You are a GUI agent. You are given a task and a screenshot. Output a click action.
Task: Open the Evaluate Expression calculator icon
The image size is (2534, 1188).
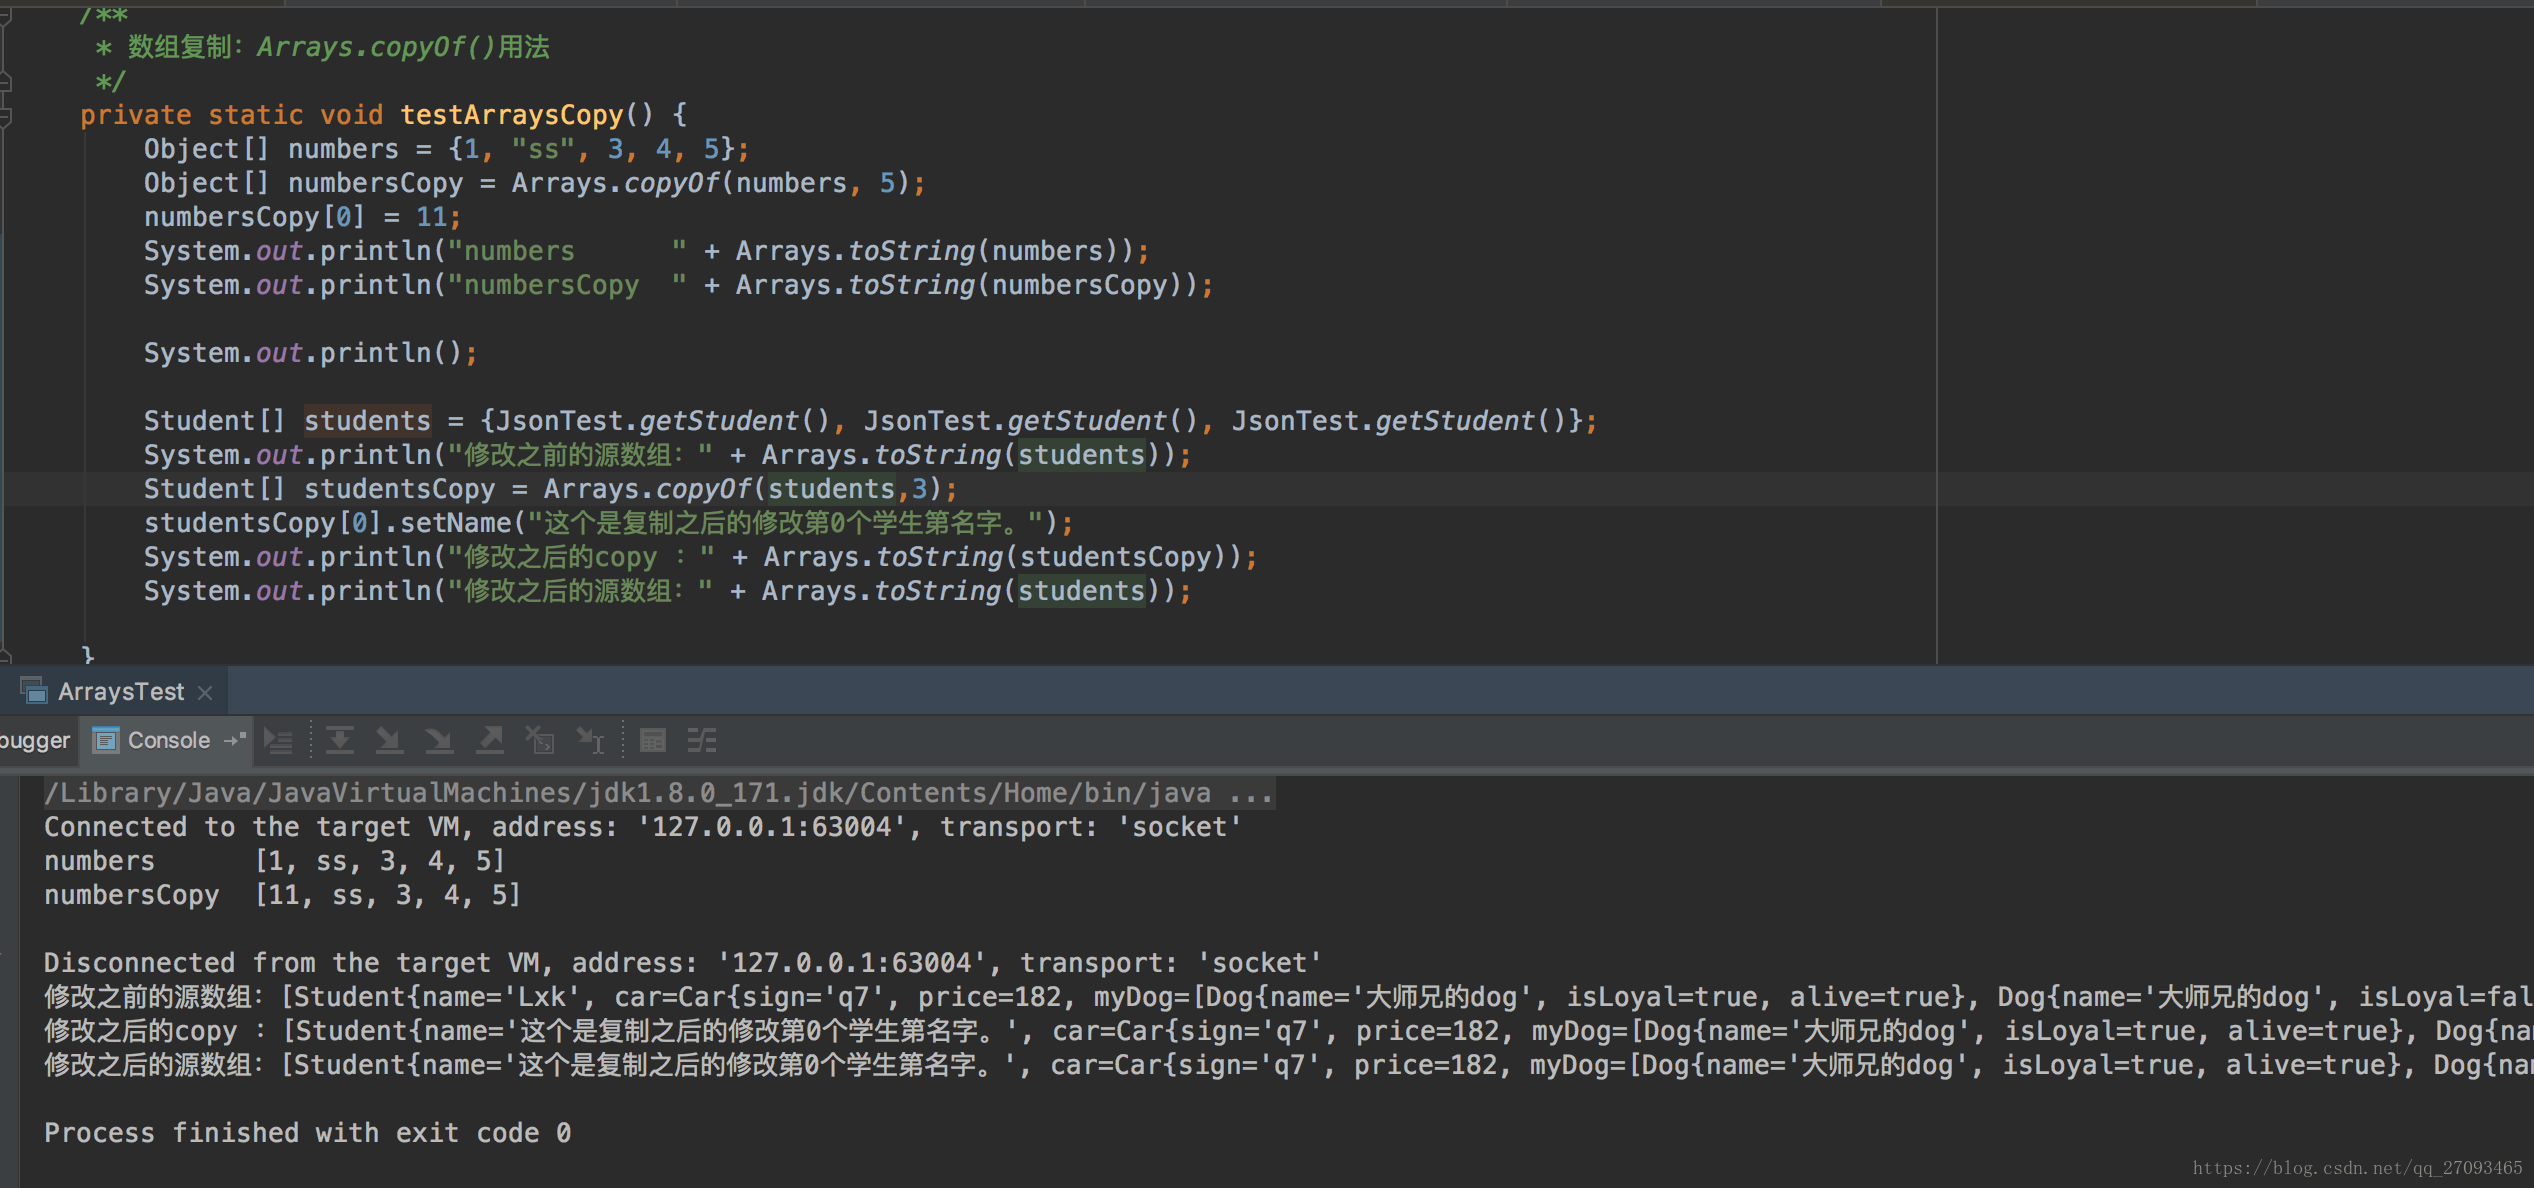(x=653, y=741)
